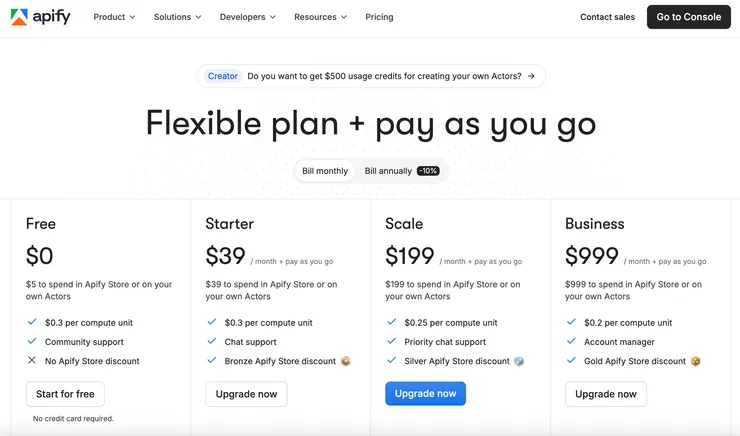Click Start for free on Free plan

pyautogui.click(x=65, y=394)
